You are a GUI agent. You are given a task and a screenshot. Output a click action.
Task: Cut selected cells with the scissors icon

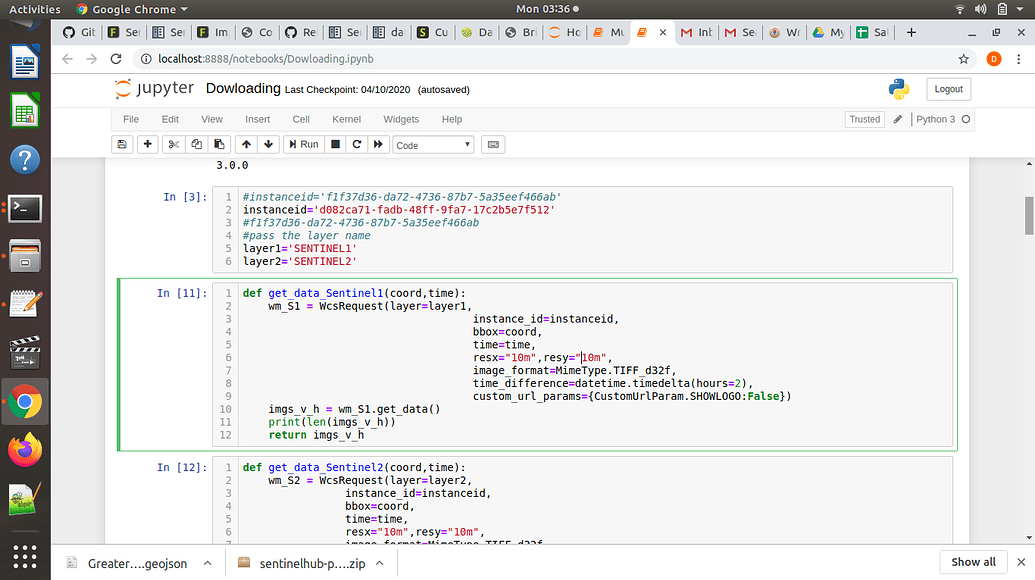click(x=173, y=145)
